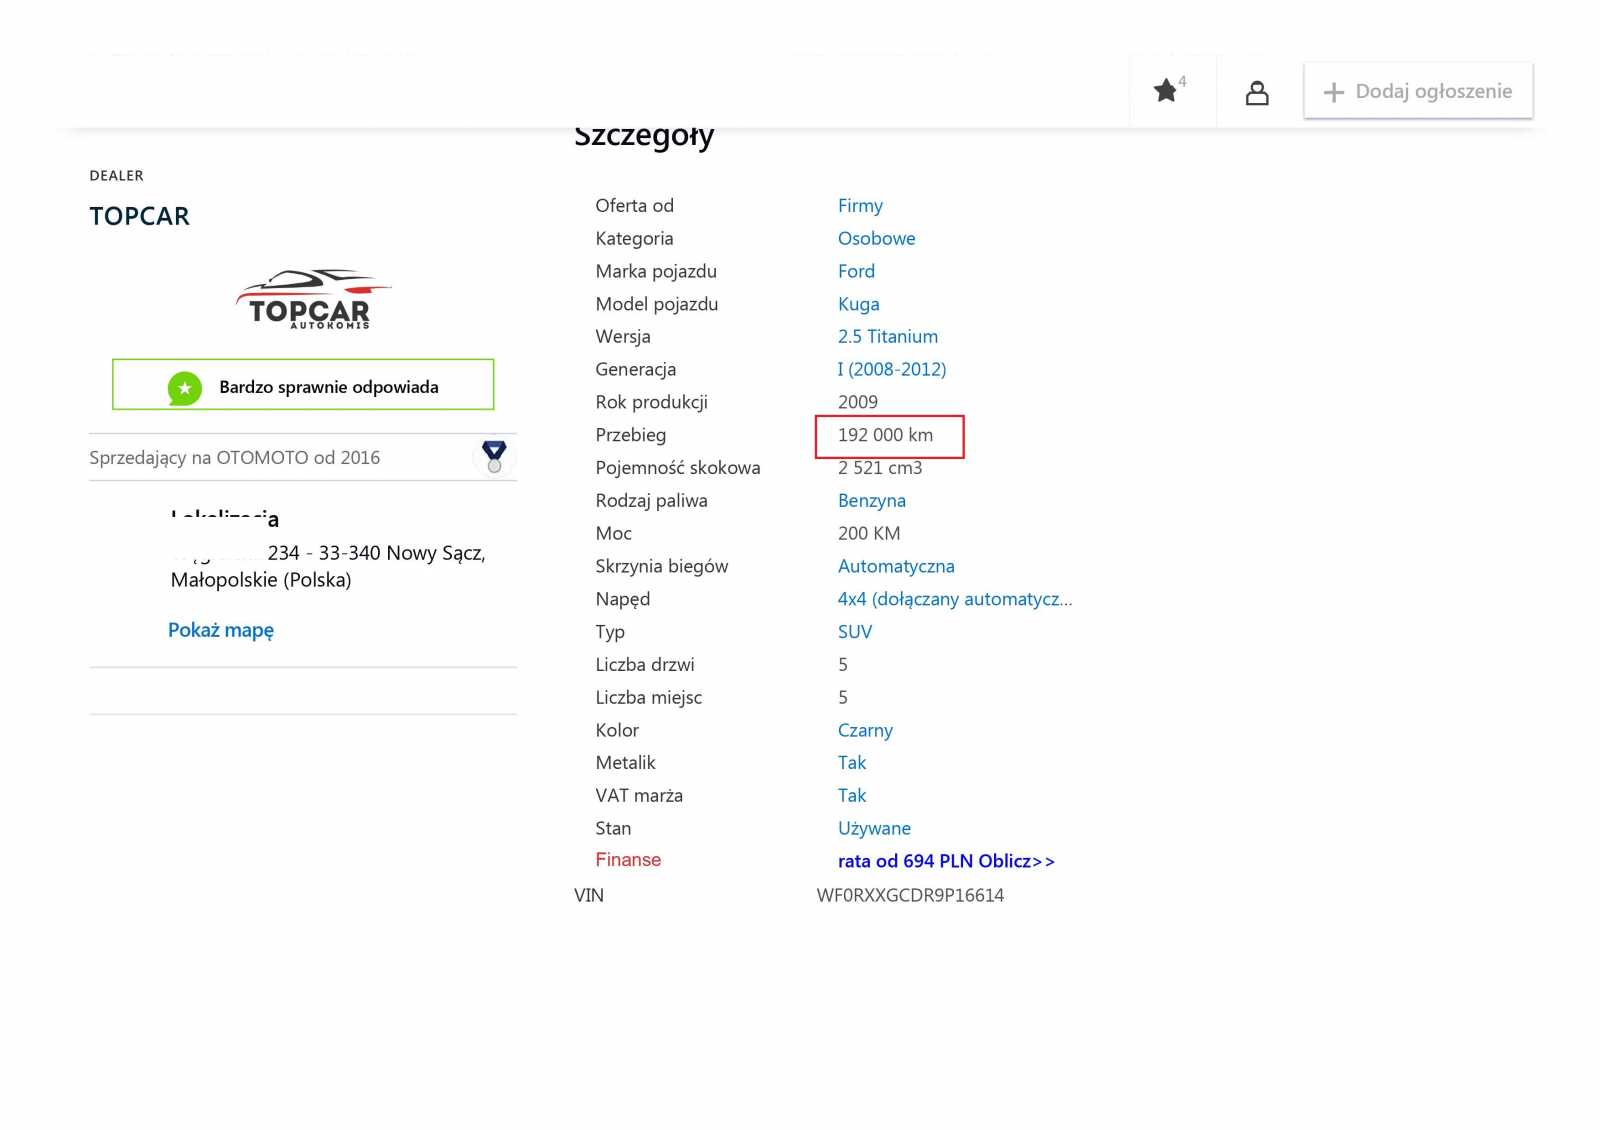Click green star response badge icon
Image resolution: width=1600 pixels, height=1130 pixels.
pyautogui.click(x=185, y=388)
